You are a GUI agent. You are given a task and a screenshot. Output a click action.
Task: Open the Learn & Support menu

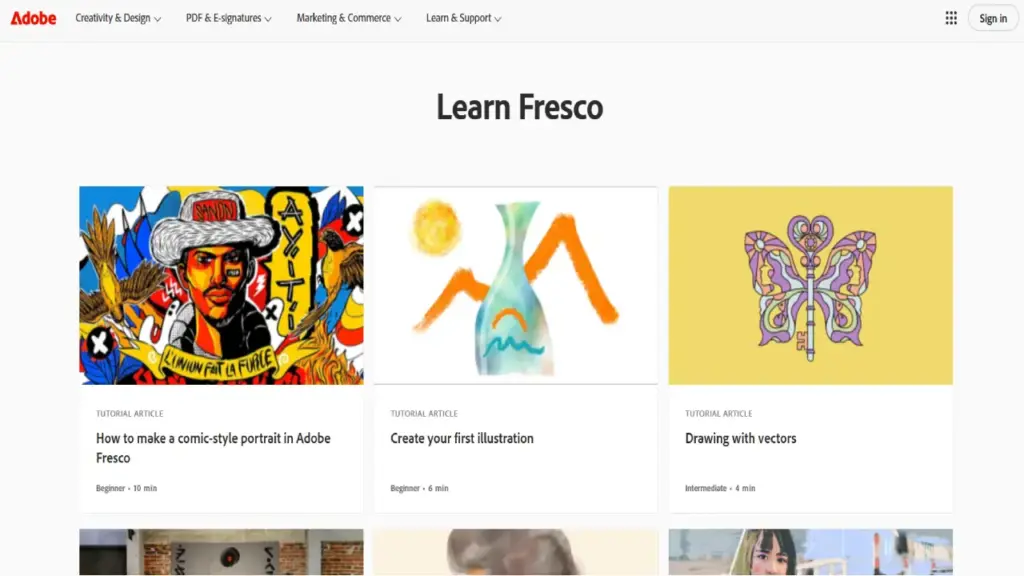(x=462, y=17)
